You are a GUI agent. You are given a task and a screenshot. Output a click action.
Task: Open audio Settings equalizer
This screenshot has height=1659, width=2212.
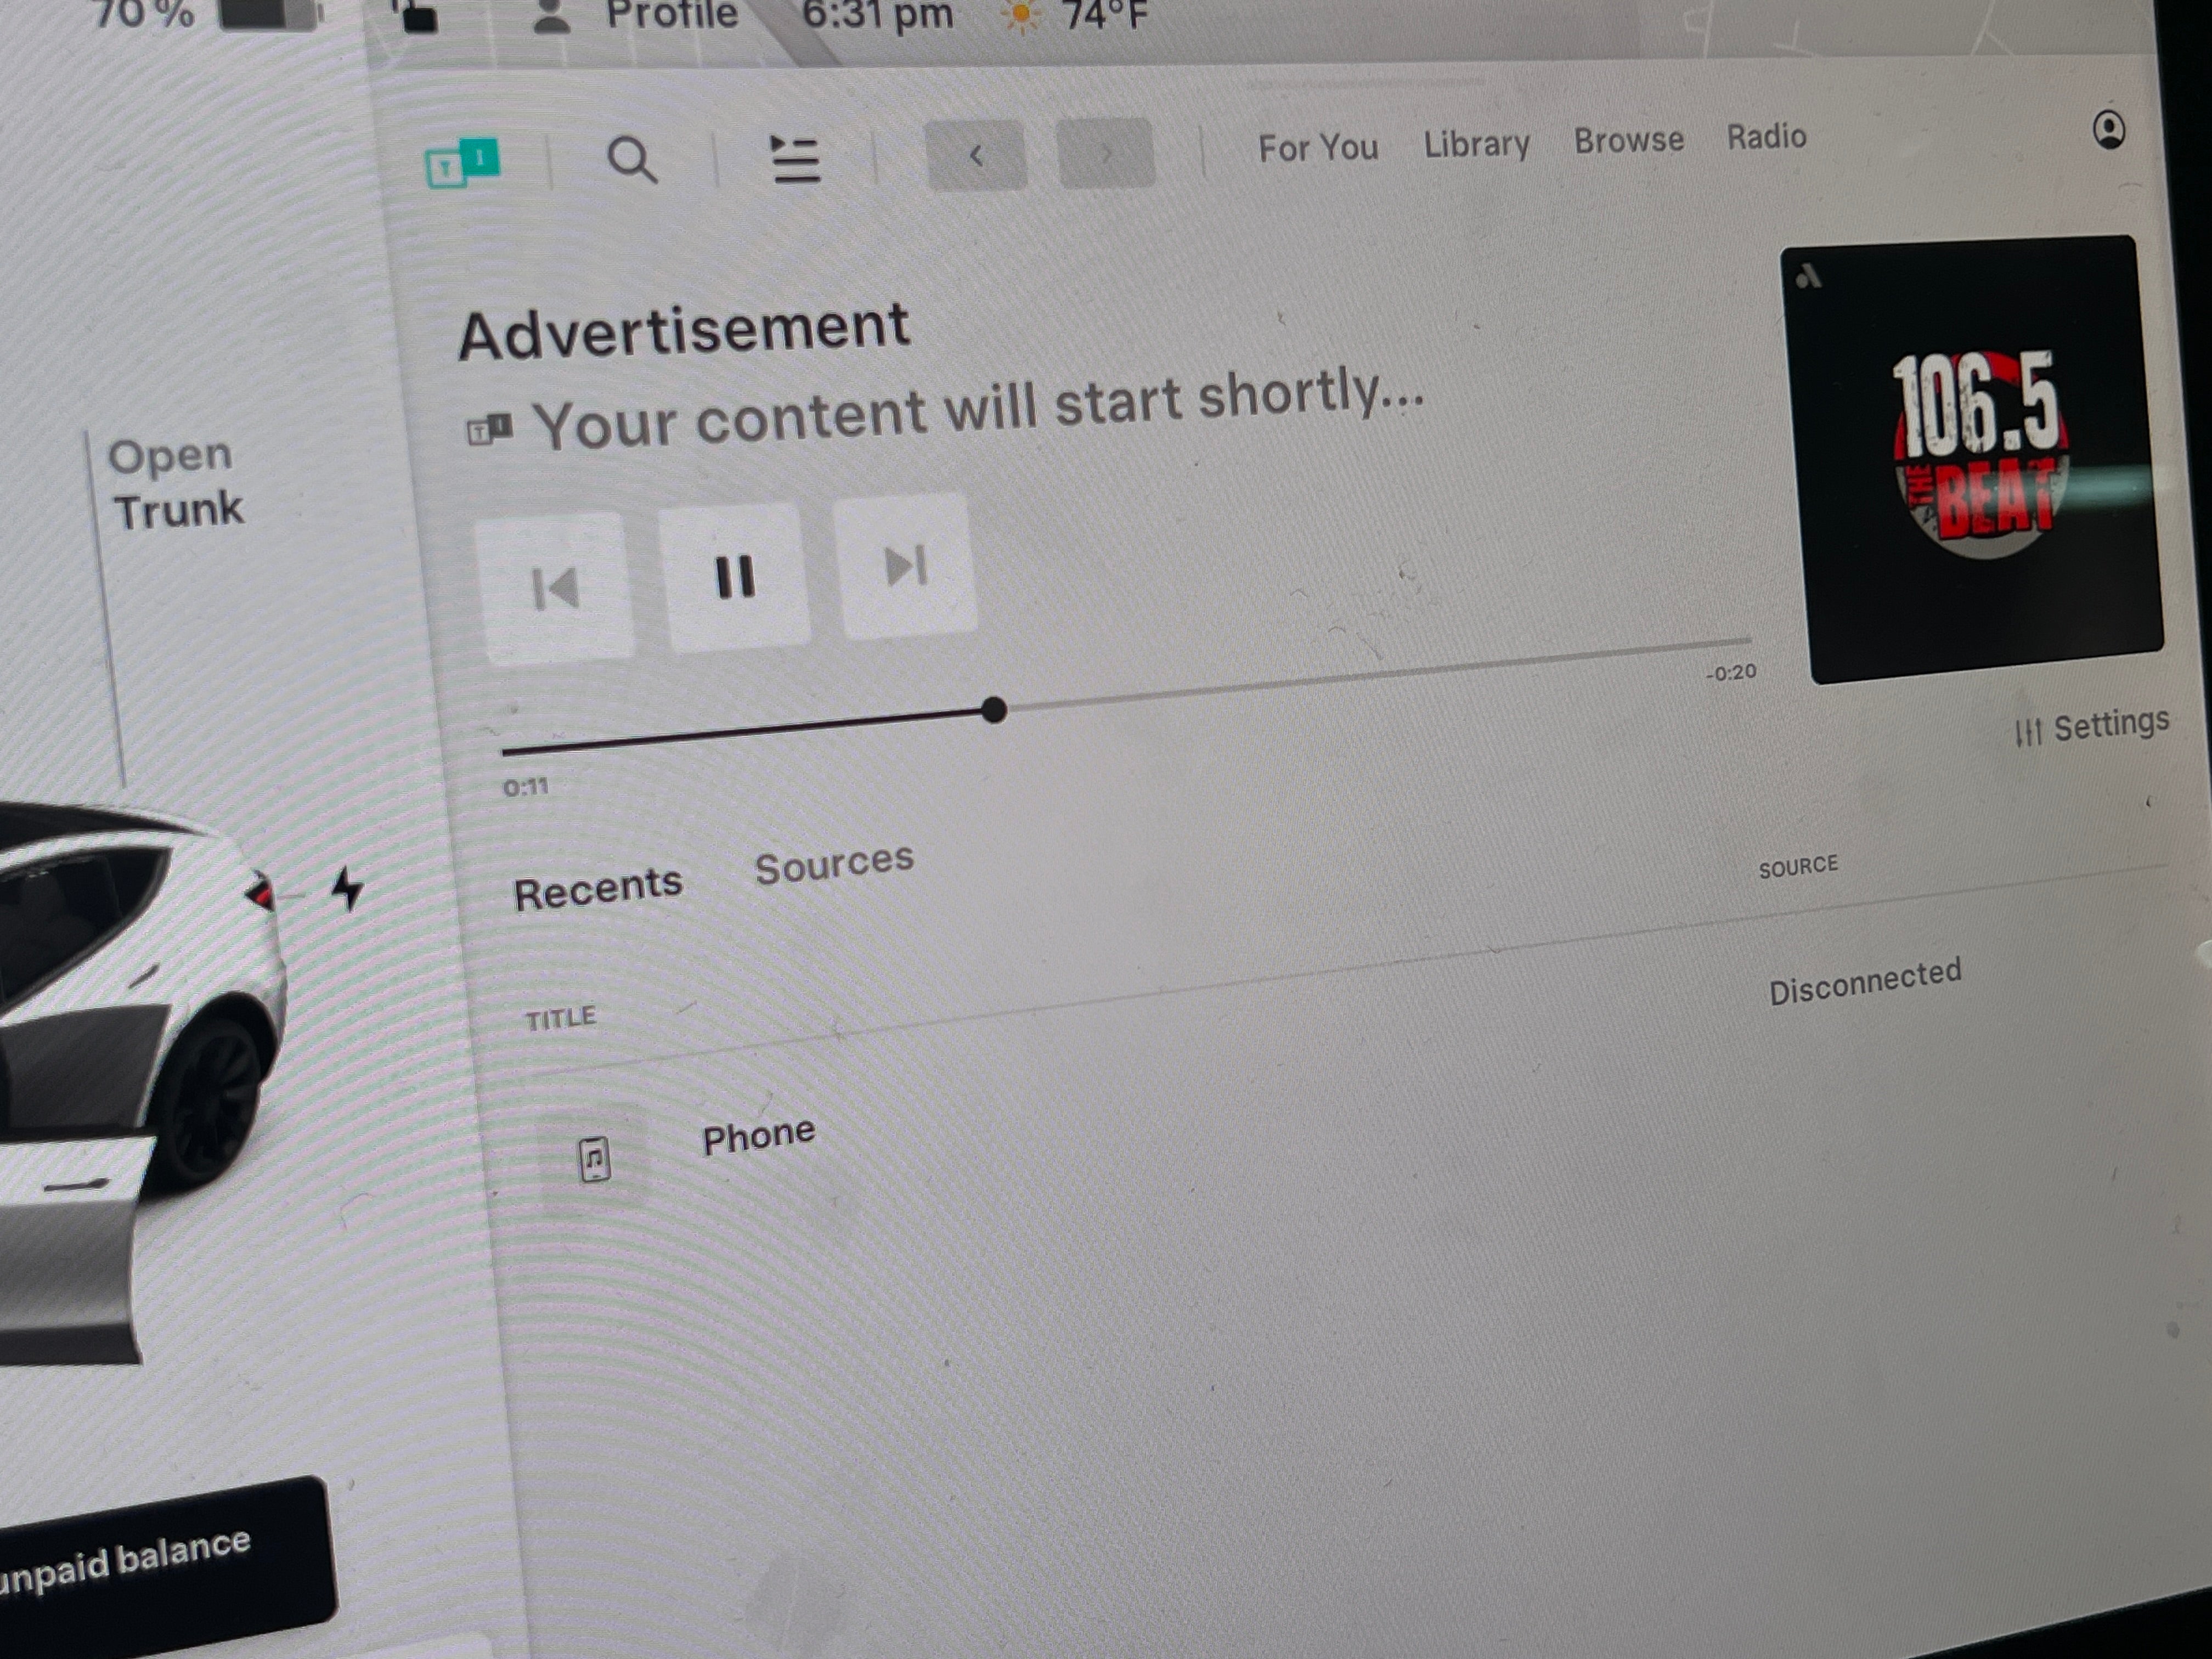coord(2091,727)
